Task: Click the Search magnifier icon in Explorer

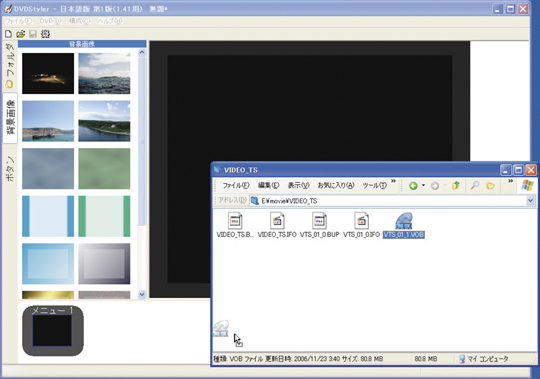Action: point(475,186)
